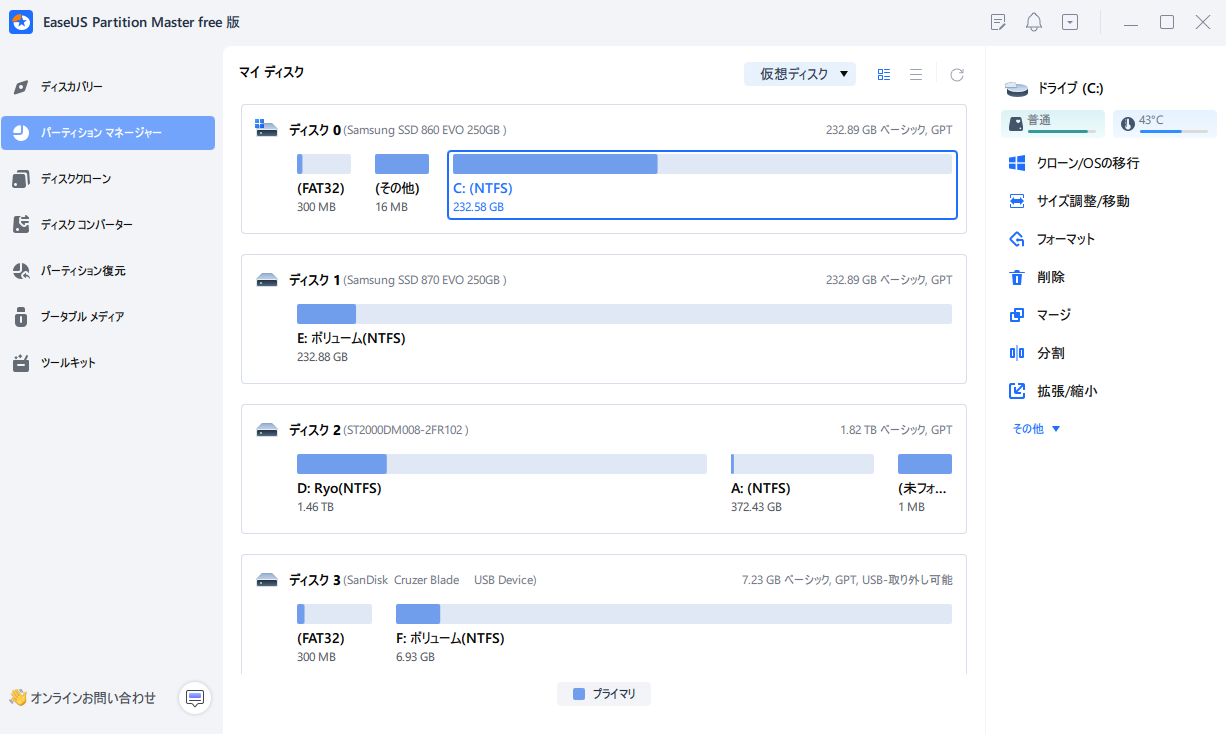1226x734 pixels.
Task: Open パーティション復元 page
Action: 82,271
